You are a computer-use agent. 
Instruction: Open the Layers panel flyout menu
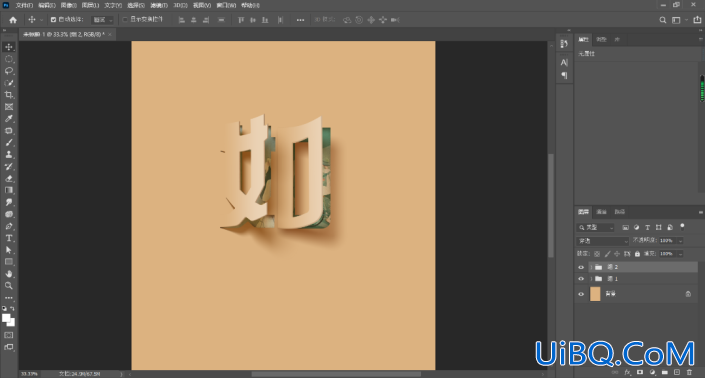click(701, 212)
